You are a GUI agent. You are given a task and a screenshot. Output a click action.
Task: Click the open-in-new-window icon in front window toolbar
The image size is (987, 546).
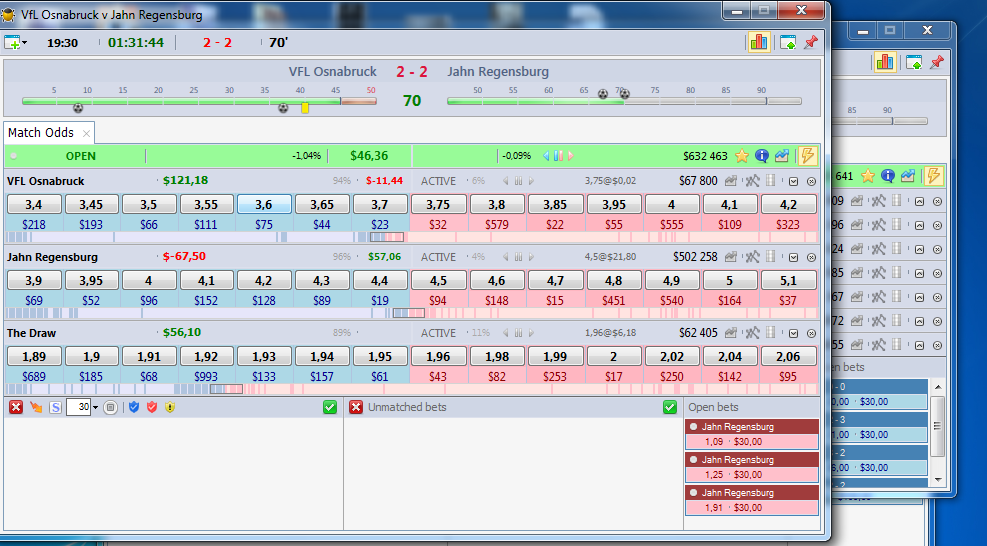click(x=788, y=43)
